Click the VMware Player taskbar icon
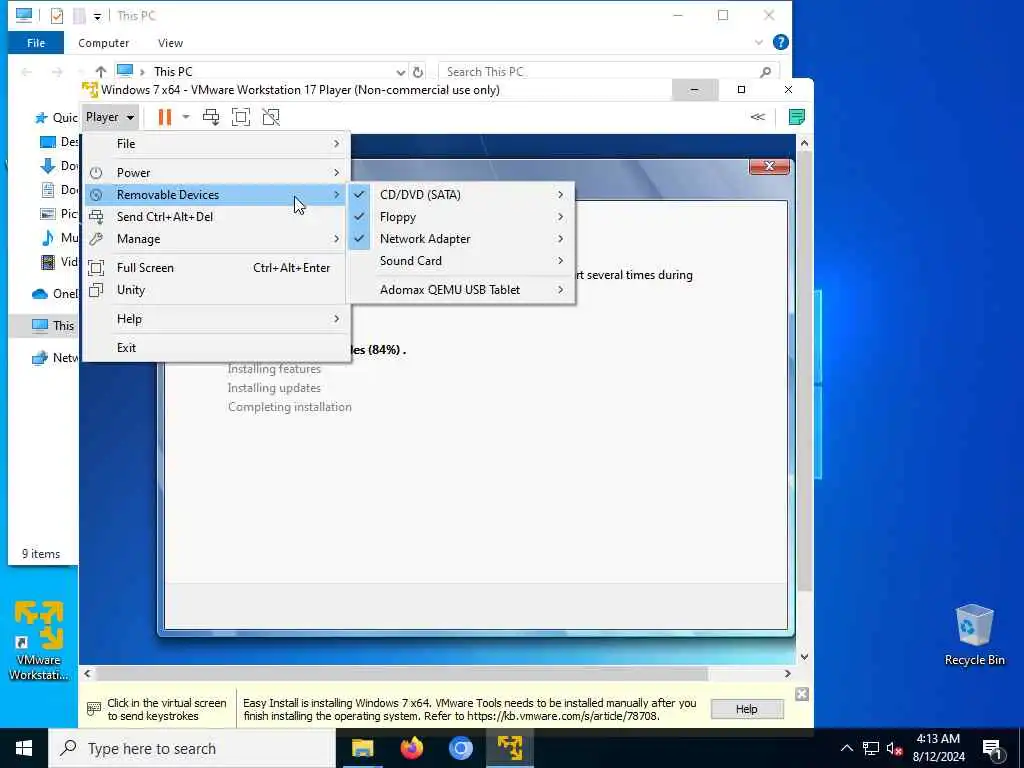This screenshot has width=1024, height=768. pos(510,748)
